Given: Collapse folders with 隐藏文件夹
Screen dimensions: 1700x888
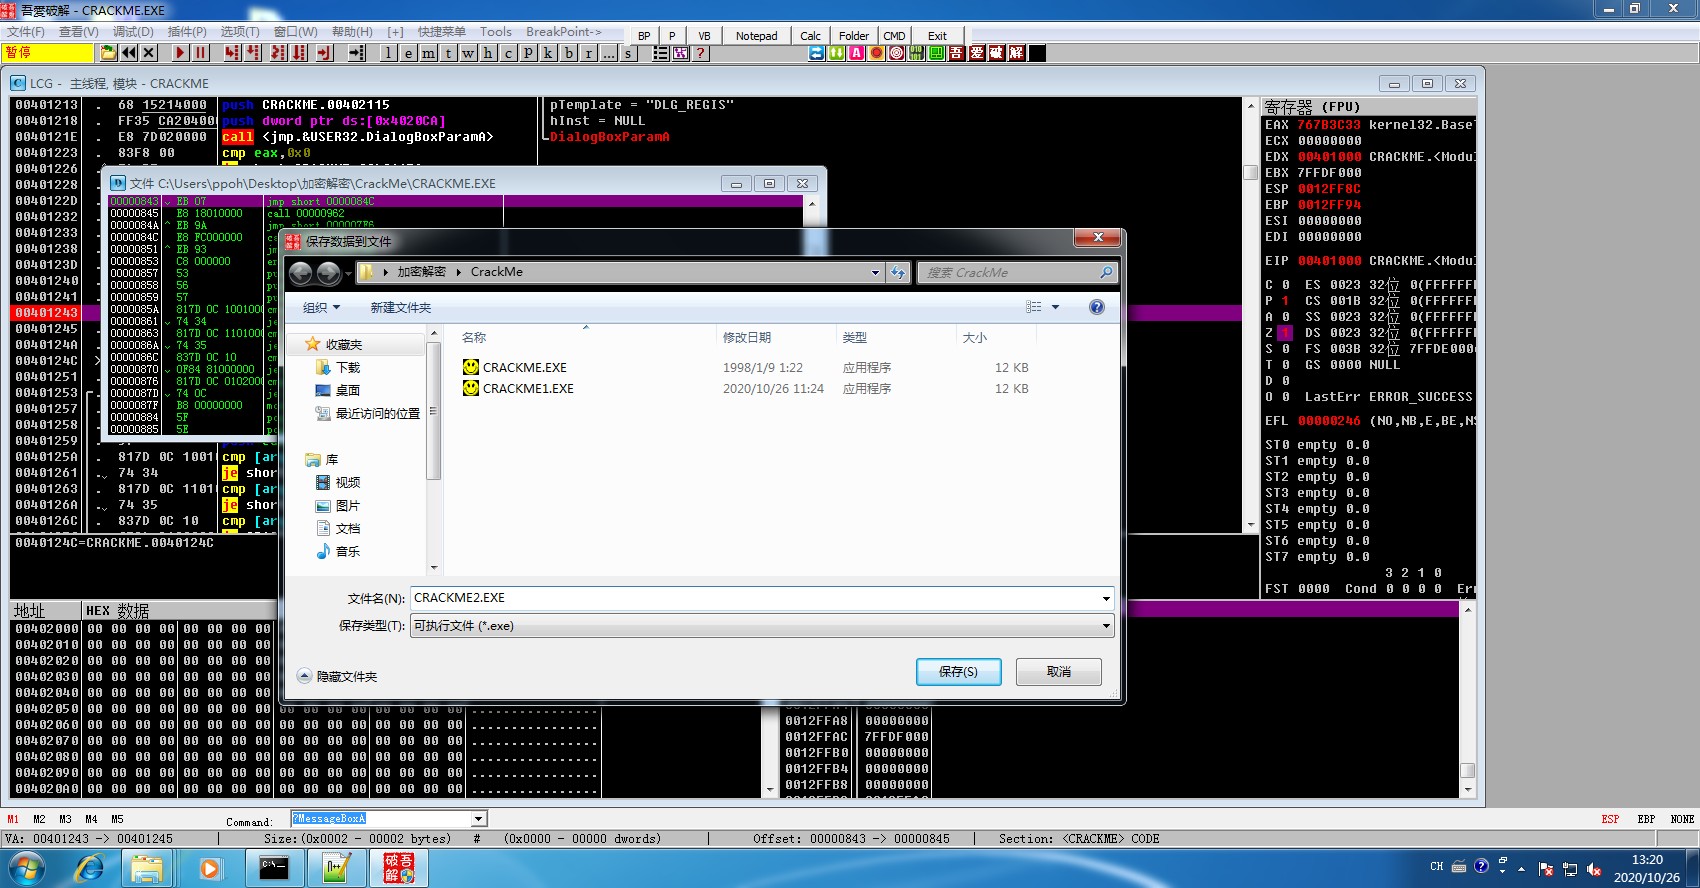Looking at the screenshot, I should tap(337, 677).
